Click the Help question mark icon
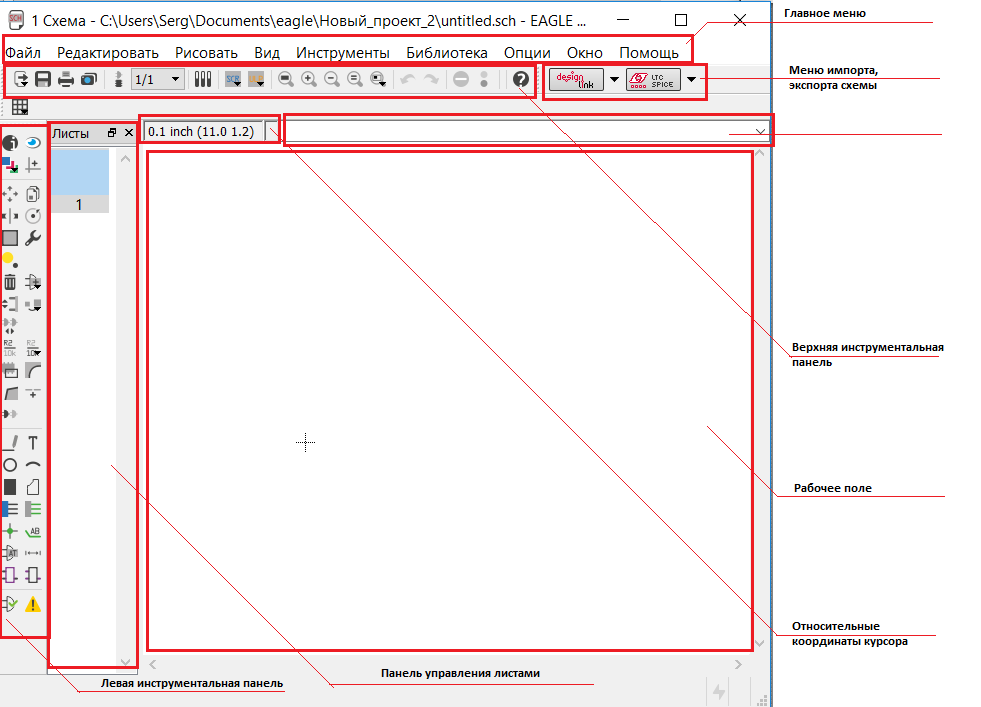981x707 pixels. pyautogui.click(x=520, y=79)
